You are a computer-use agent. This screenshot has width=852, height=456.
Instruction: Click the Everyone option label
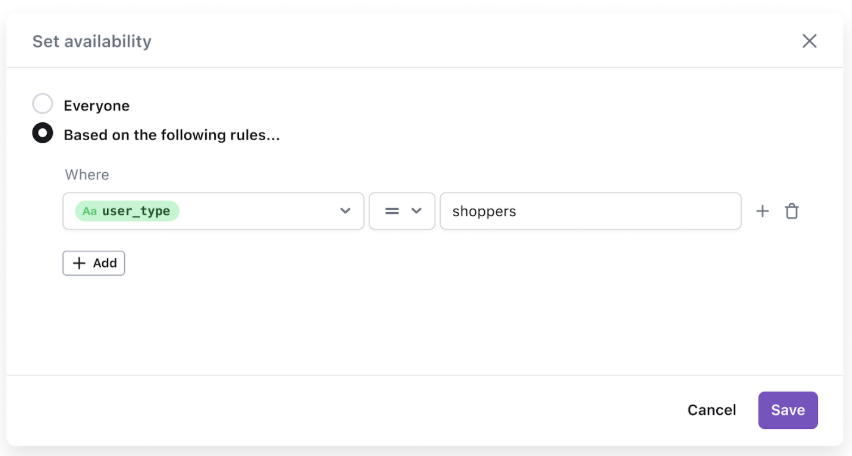pos(96,105)
